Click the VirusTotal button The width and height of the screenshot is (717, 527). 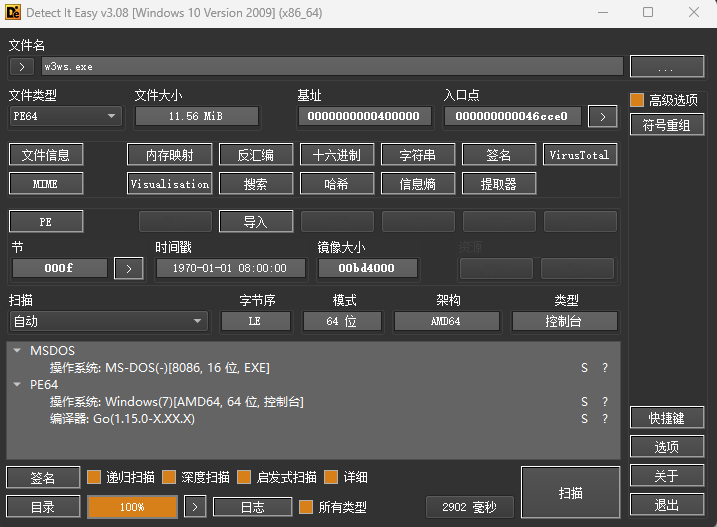click(x=580, y=155)
